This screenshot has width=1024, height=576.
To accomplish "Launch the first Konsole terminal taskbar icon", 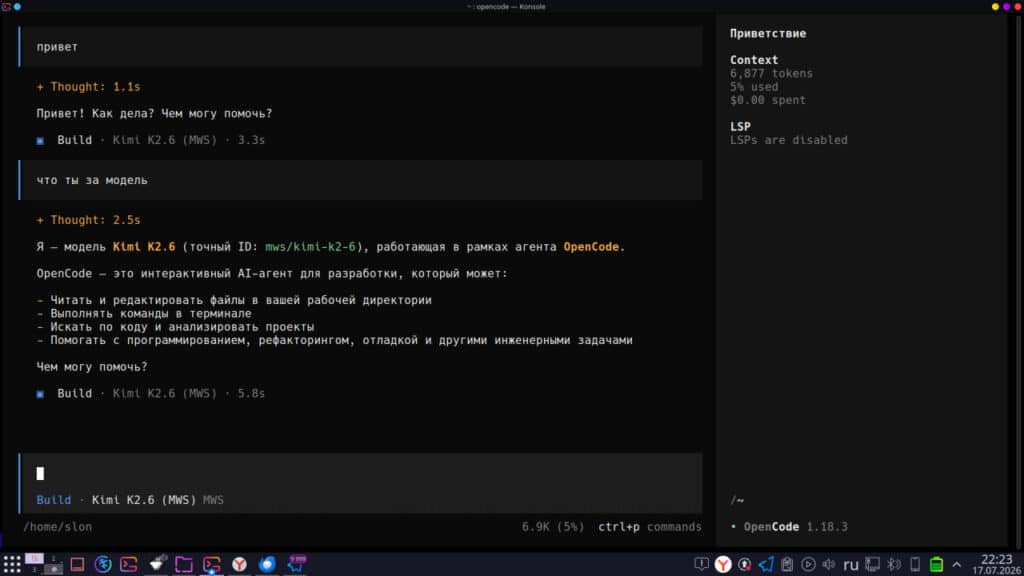I will click(129, 564).
